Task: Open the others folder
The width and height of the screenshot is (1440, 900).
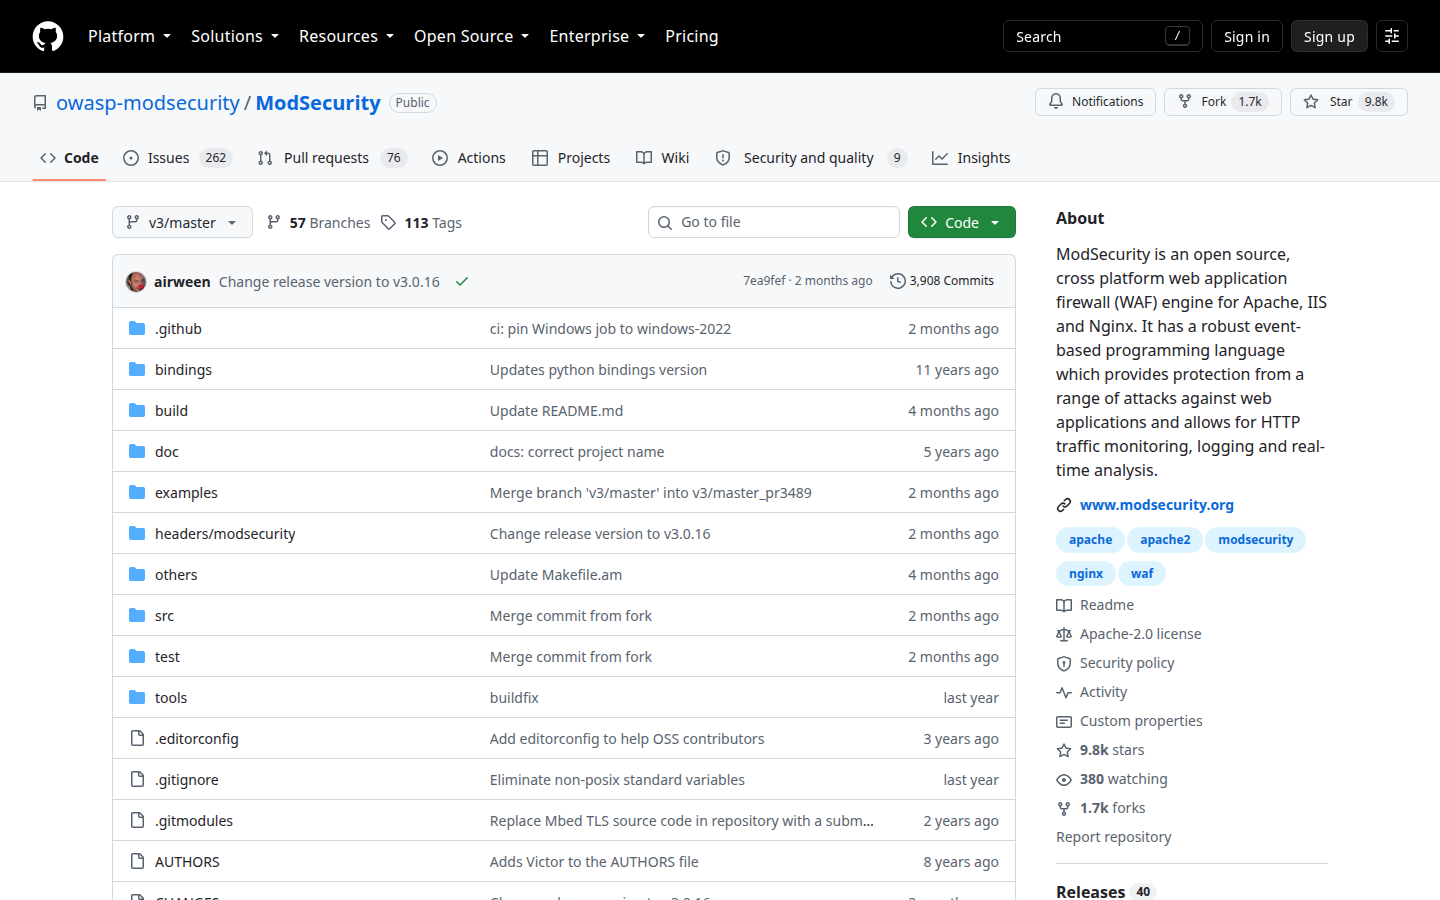Action: [176, 575]
